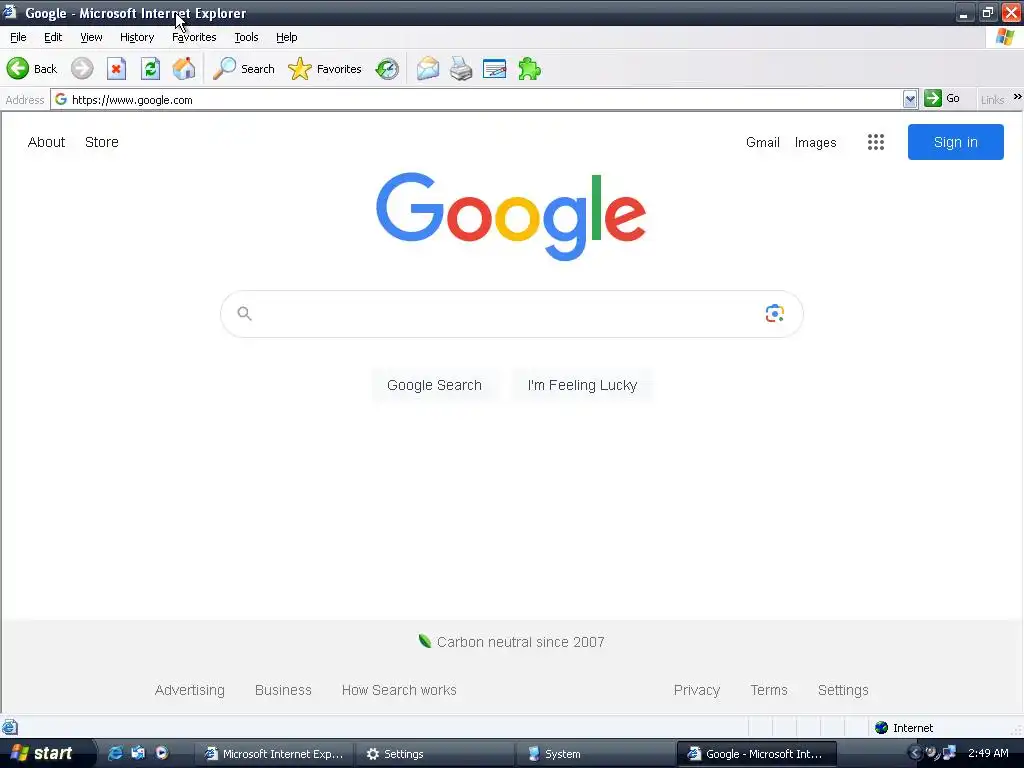Click the 2:49 AM taskbar clock
Image resolution: width=1024 pixels, height=768 pixels.
point(988,753)
